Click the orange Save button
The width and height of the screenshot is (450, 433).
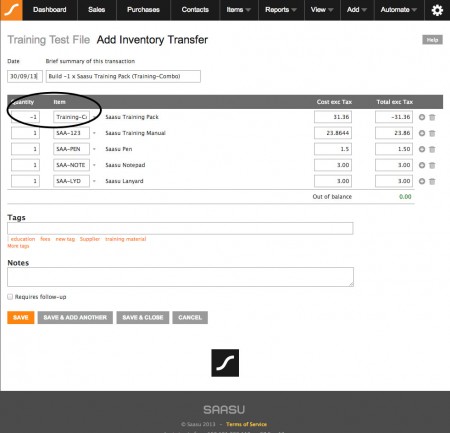(21, 317)
